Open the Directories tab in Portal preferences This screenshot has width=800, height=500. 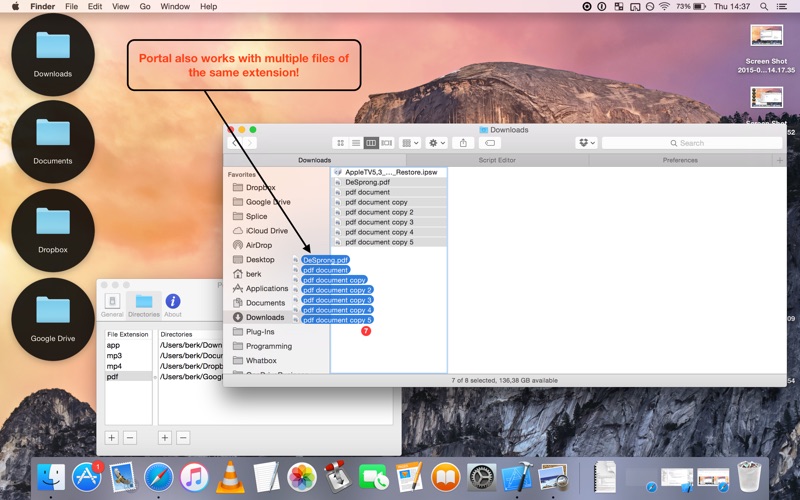pyautogui.click(x=144, y=305)
